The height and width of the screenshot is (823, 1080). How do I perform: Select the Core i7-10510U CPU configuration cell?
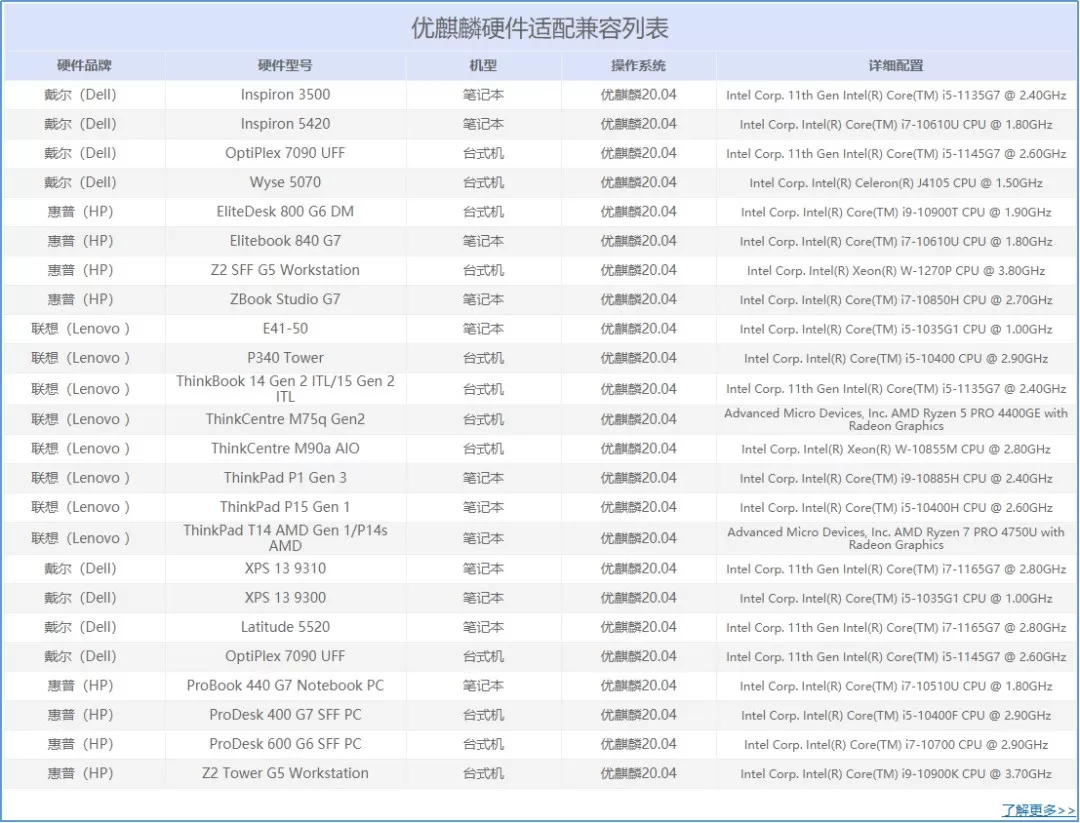[x=896, y=687]
